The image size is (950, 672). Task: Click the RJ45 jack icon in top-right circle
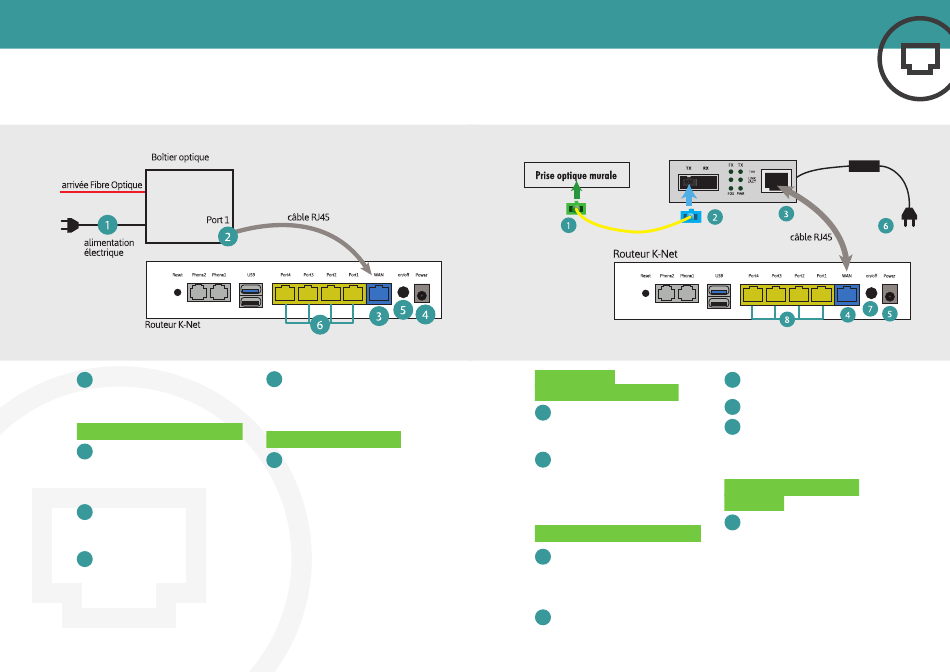[x=920, y=59]
